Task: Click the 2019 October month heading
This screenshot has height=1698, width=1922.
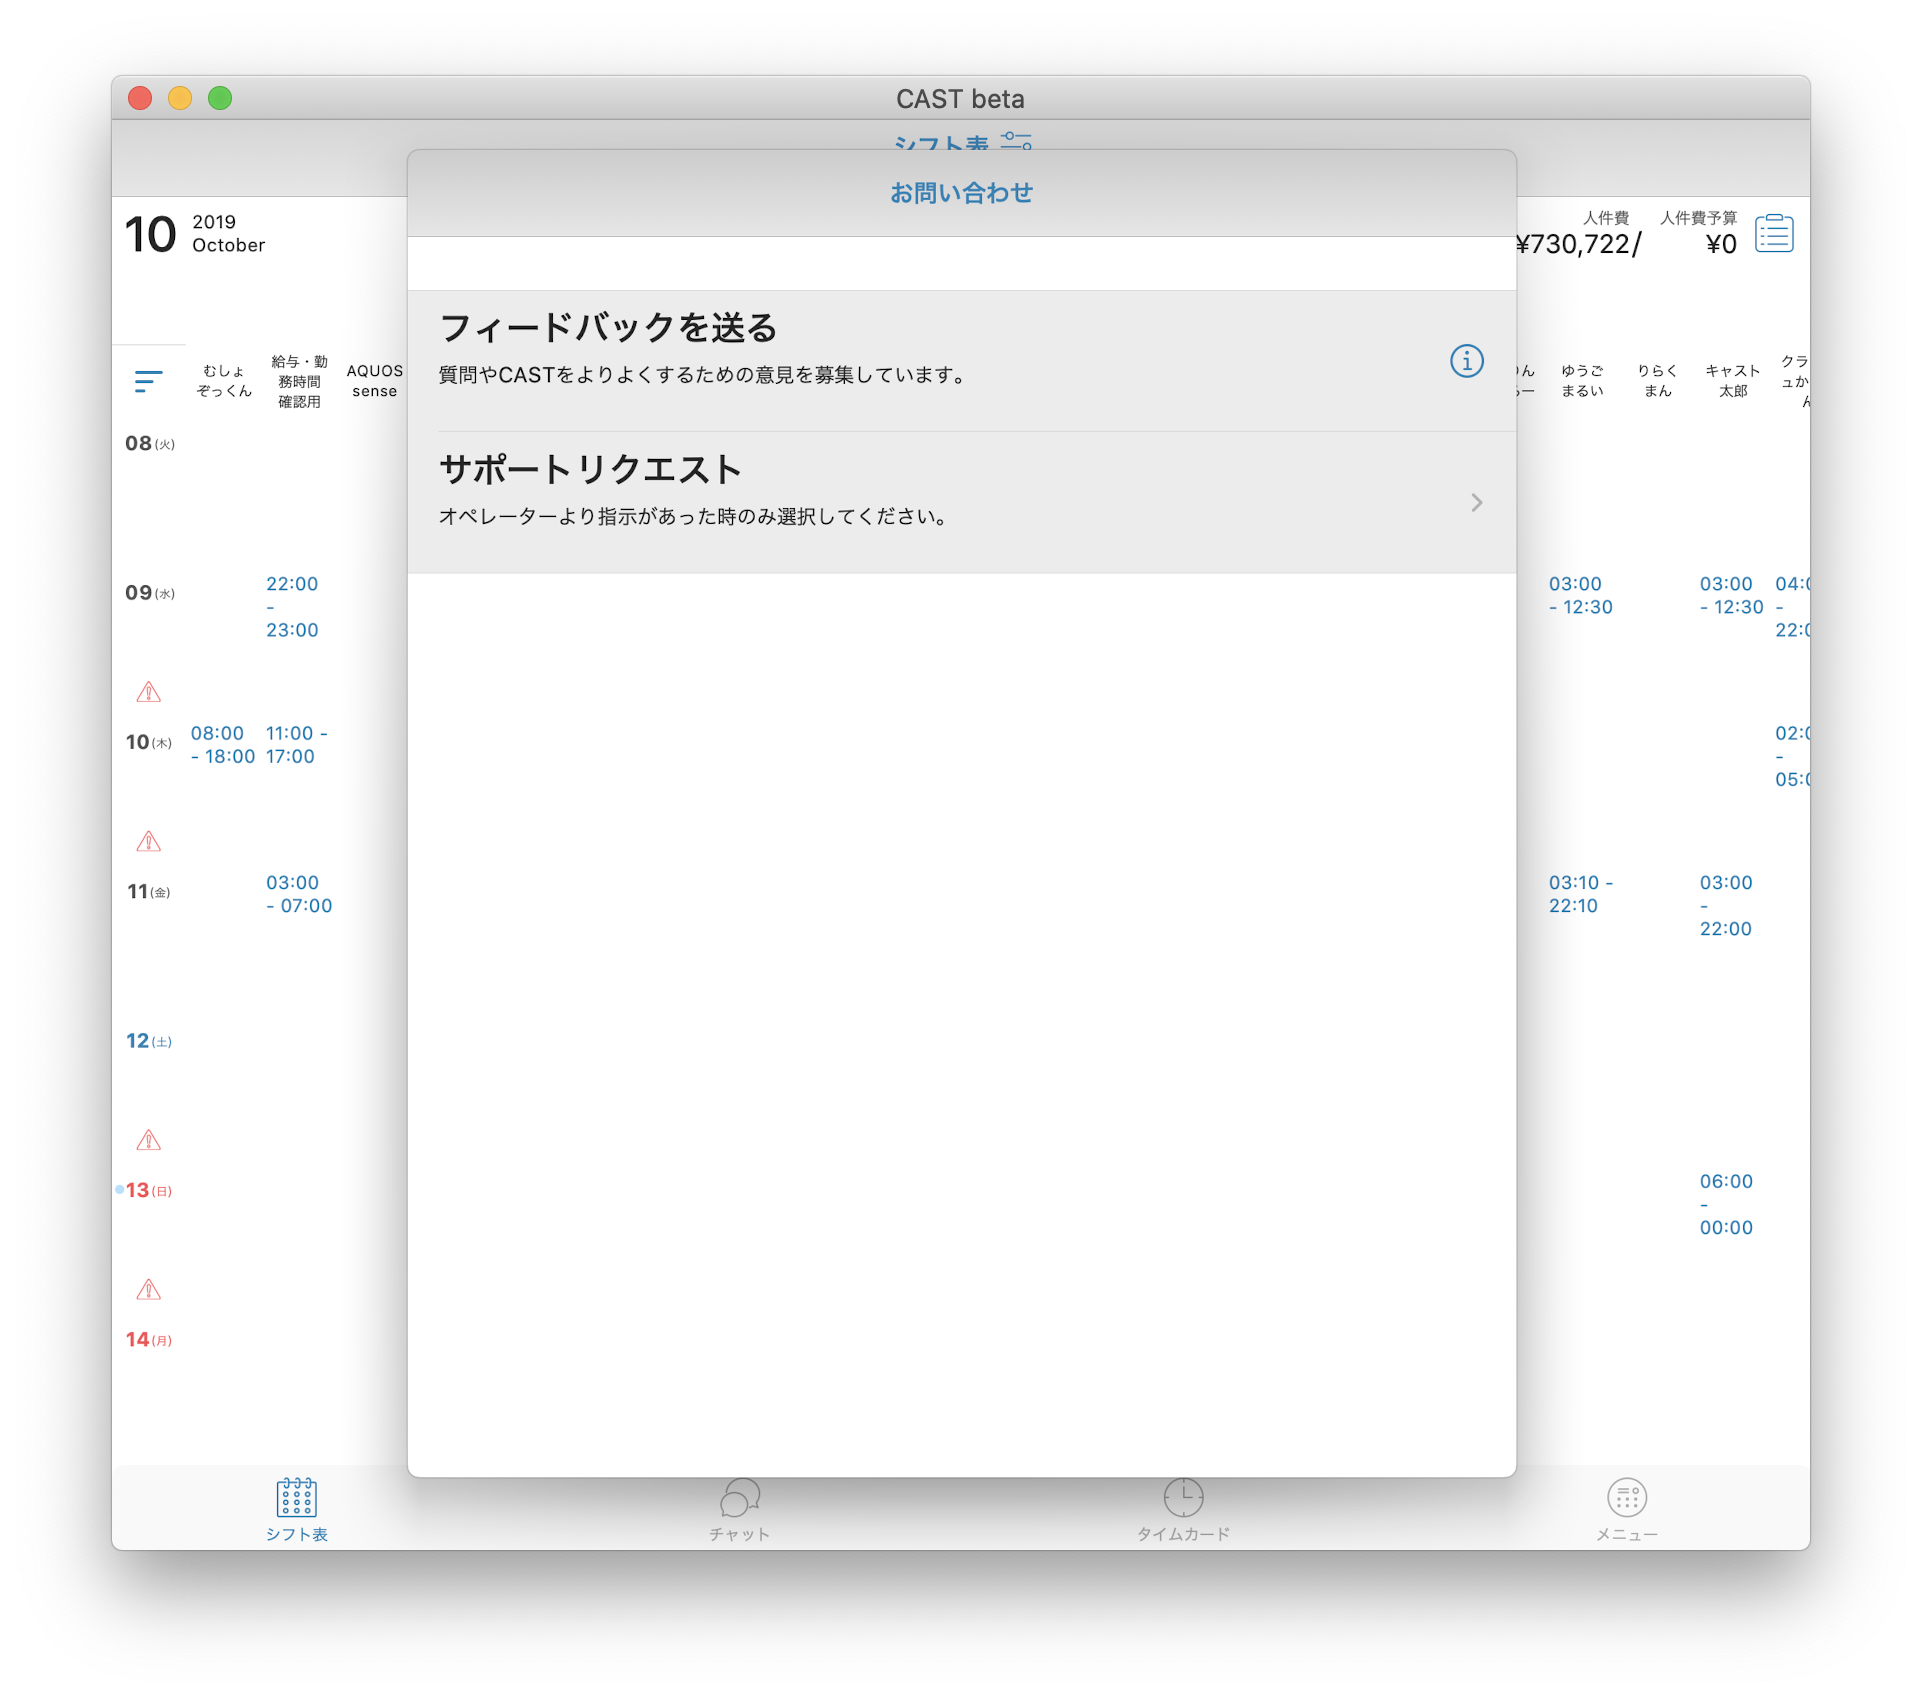Action: (x=195, y=234)
